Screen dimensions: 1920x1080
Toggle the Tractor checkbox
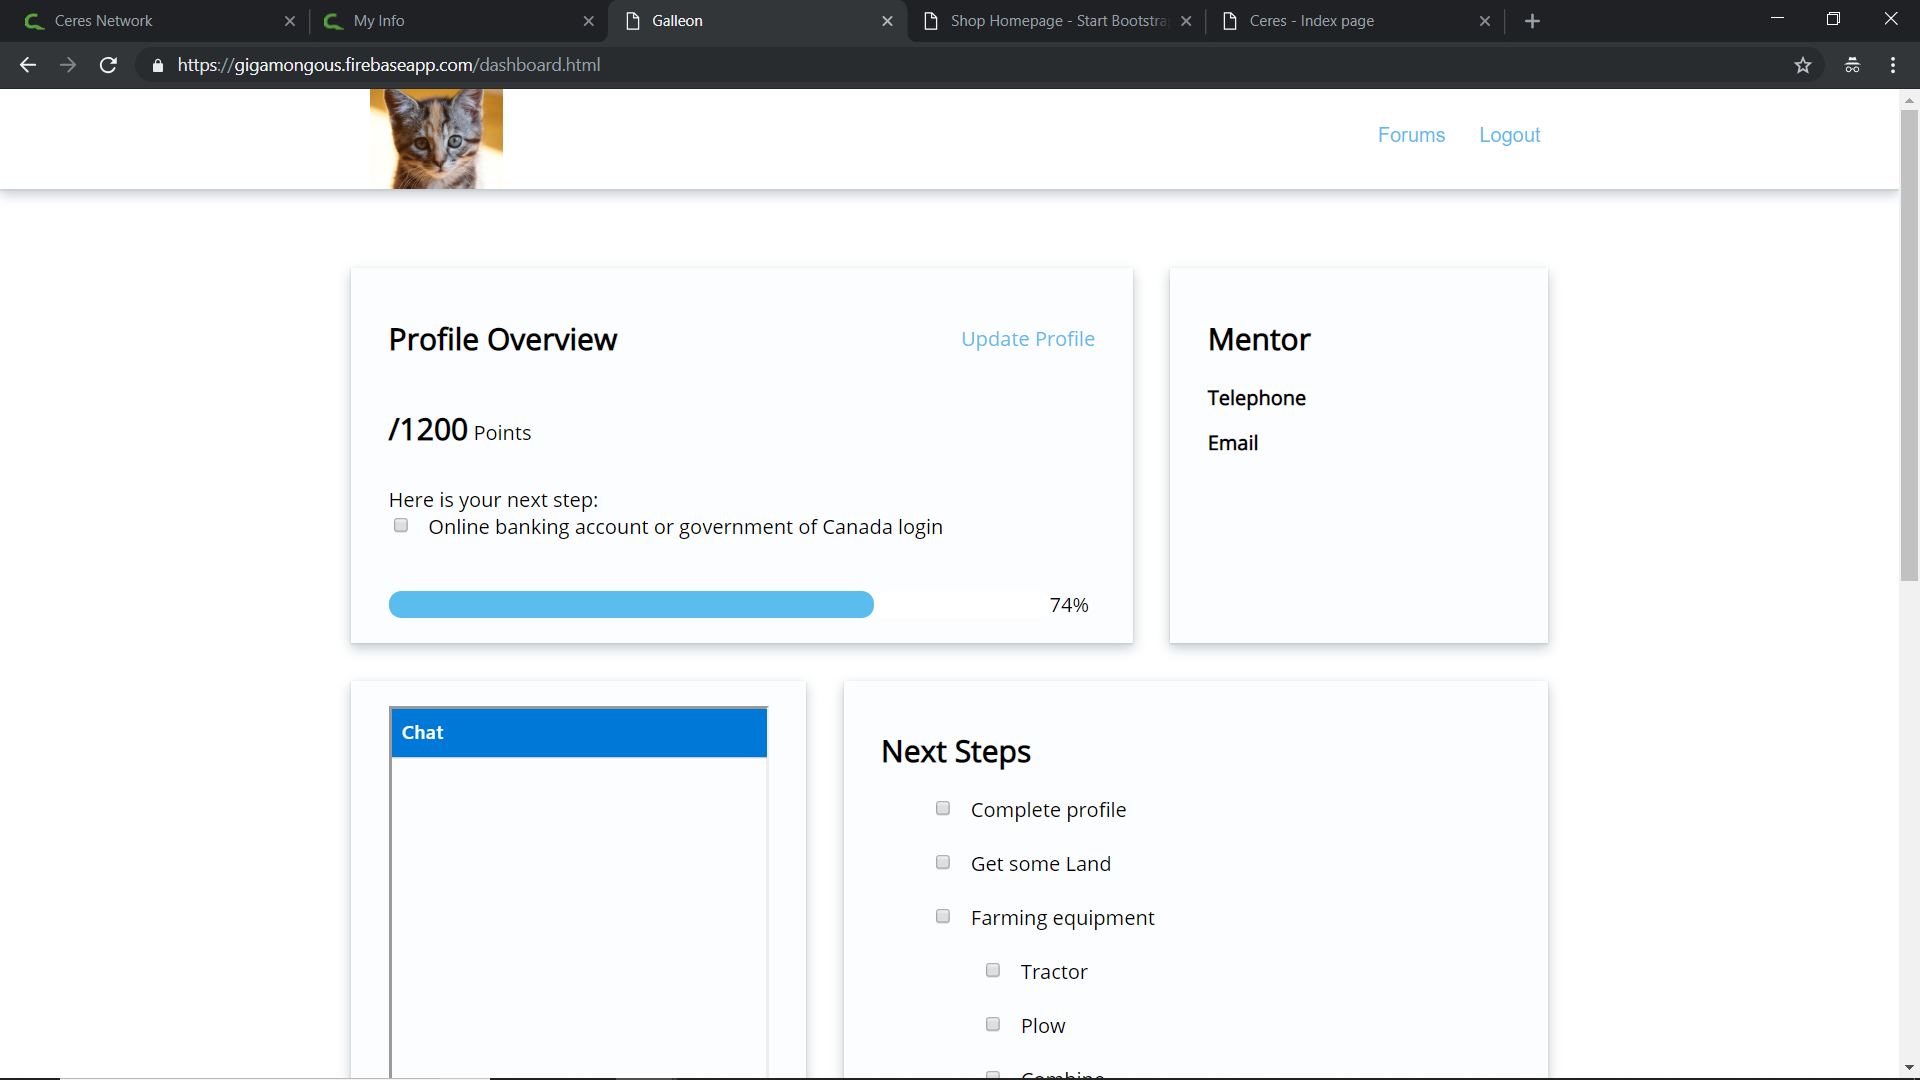coord(993,971)
